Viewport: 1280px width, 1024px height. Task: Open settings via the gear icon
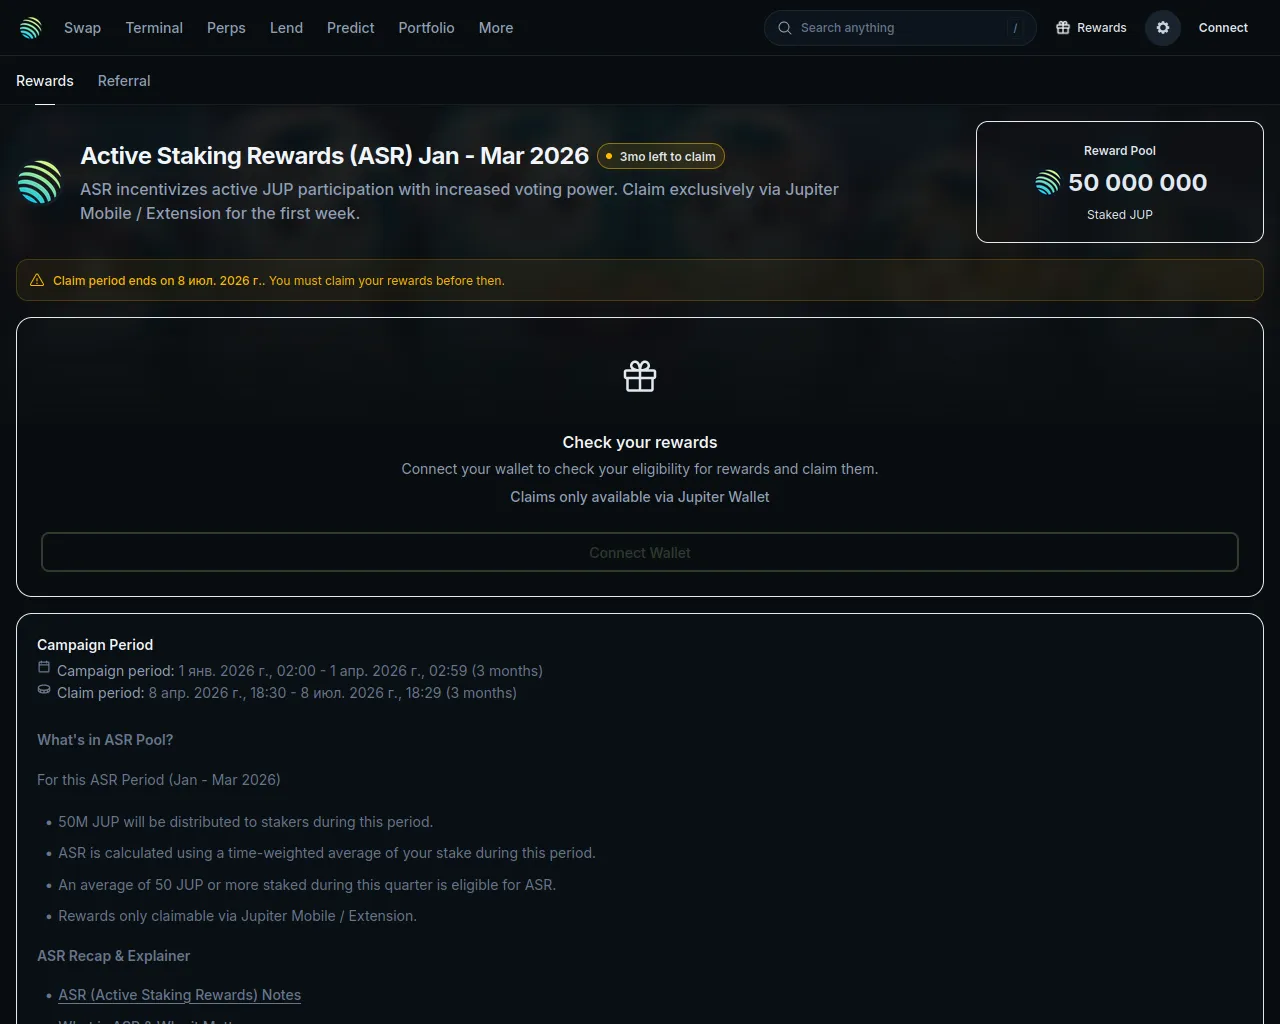tap(1163, 28)
